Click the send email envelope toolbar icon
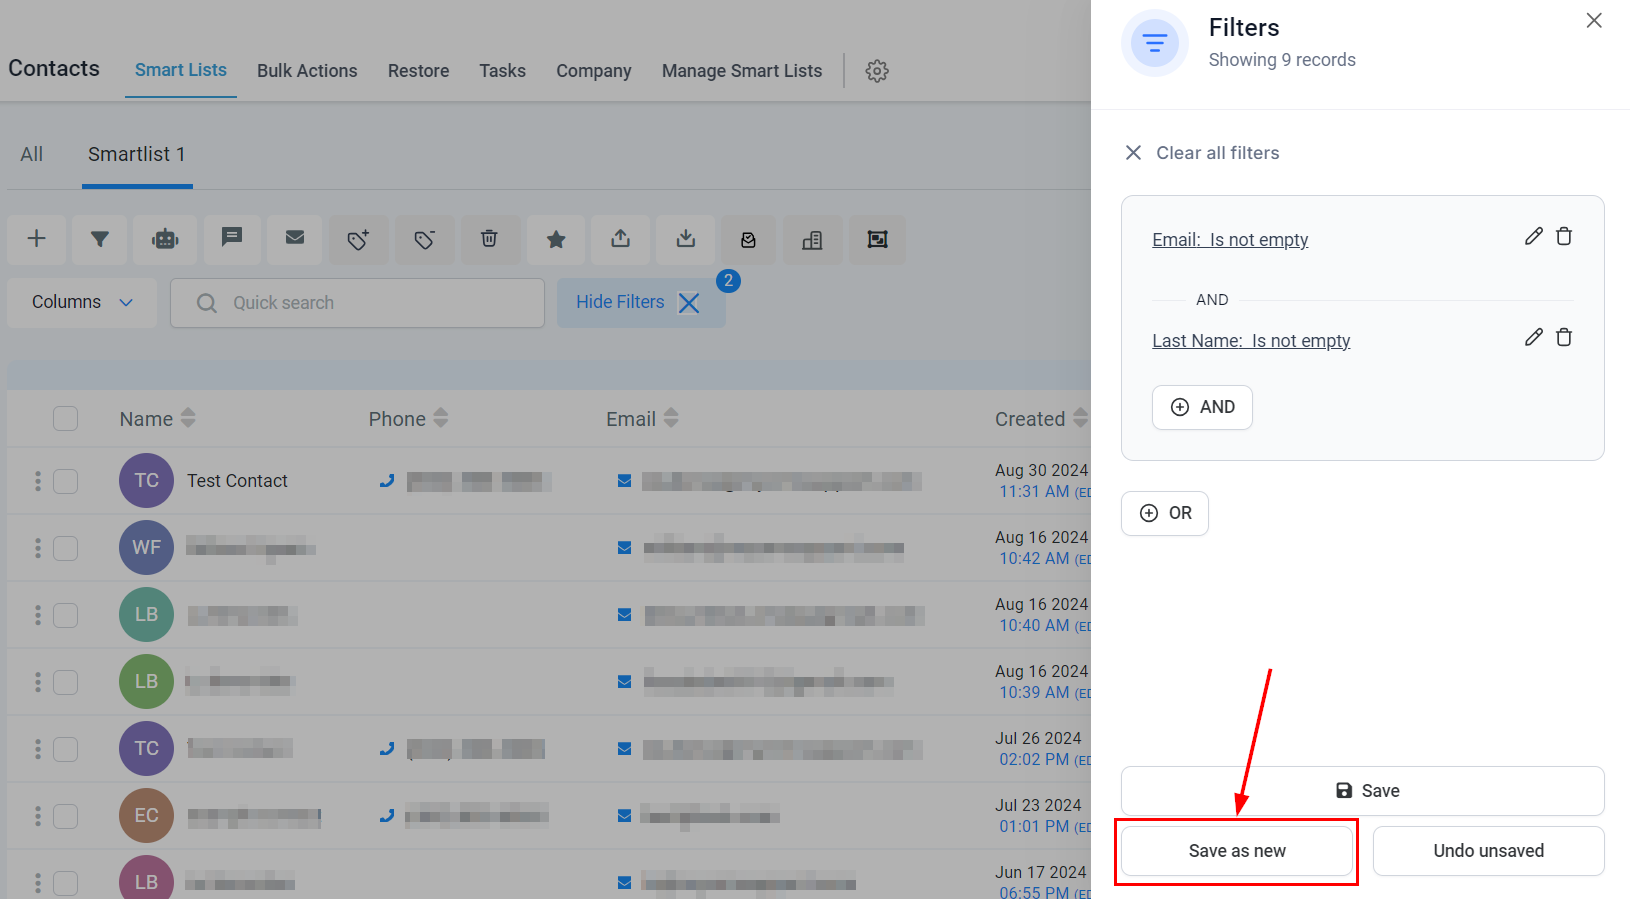The image size is (1630, 899). tap(295, 239)
